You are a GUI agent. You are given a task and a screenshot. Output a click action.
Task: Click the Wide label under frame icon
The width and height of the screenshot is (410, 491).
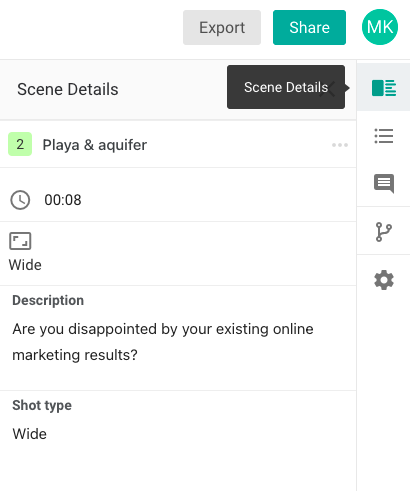[x=25, y=265]
